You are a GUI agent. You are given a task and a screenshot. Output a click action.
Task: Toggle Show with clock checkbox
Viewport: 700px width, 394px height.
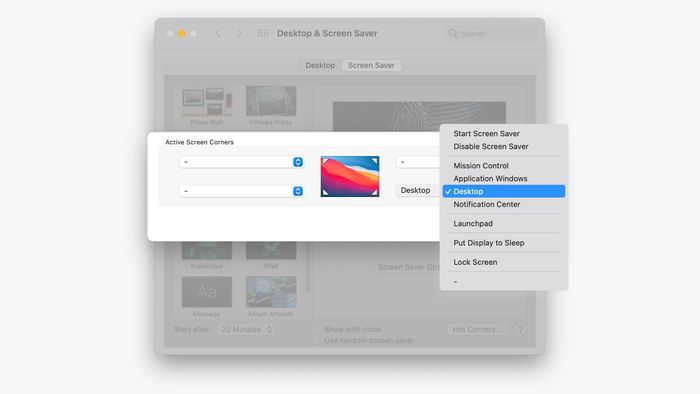[317, 329]
